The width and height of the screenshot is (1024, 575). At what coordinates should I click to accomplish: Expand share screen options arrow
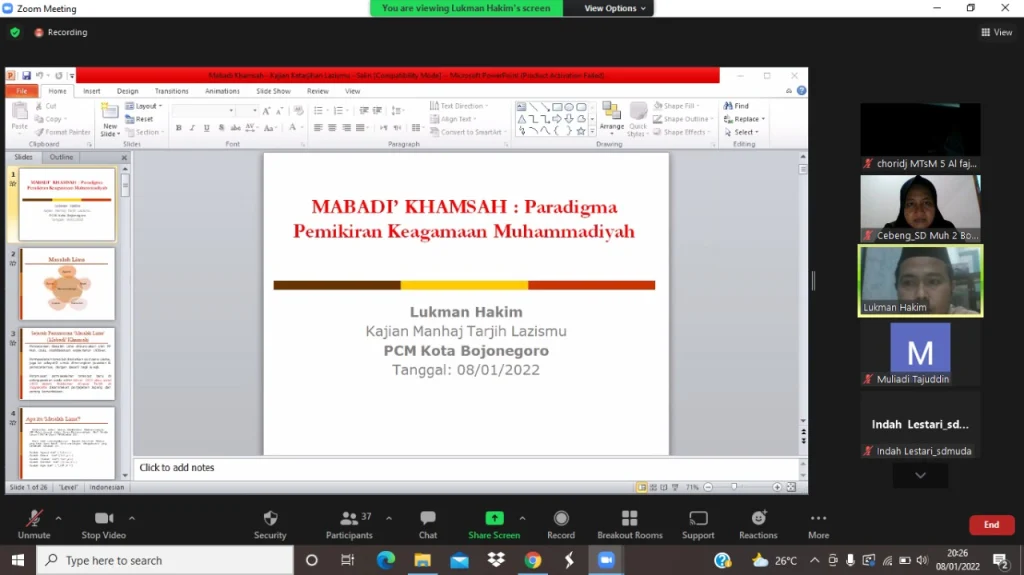click(x=522, y=518)
